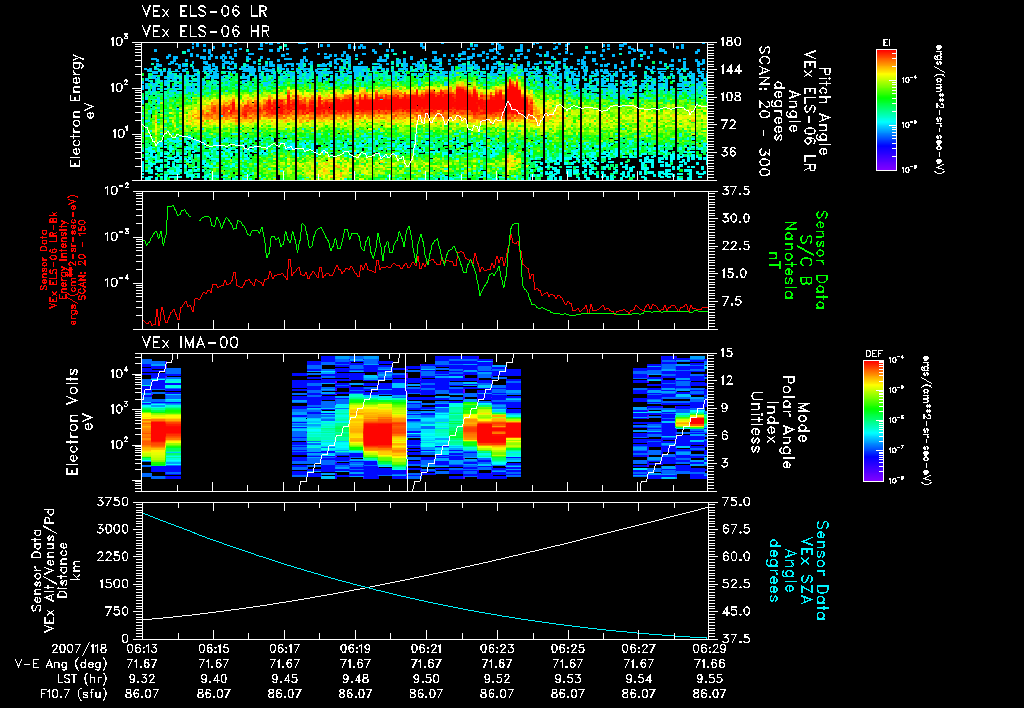Click the pitch angle tick 180
This screenshot has height=708, width=1024.
tap(730, 42)
